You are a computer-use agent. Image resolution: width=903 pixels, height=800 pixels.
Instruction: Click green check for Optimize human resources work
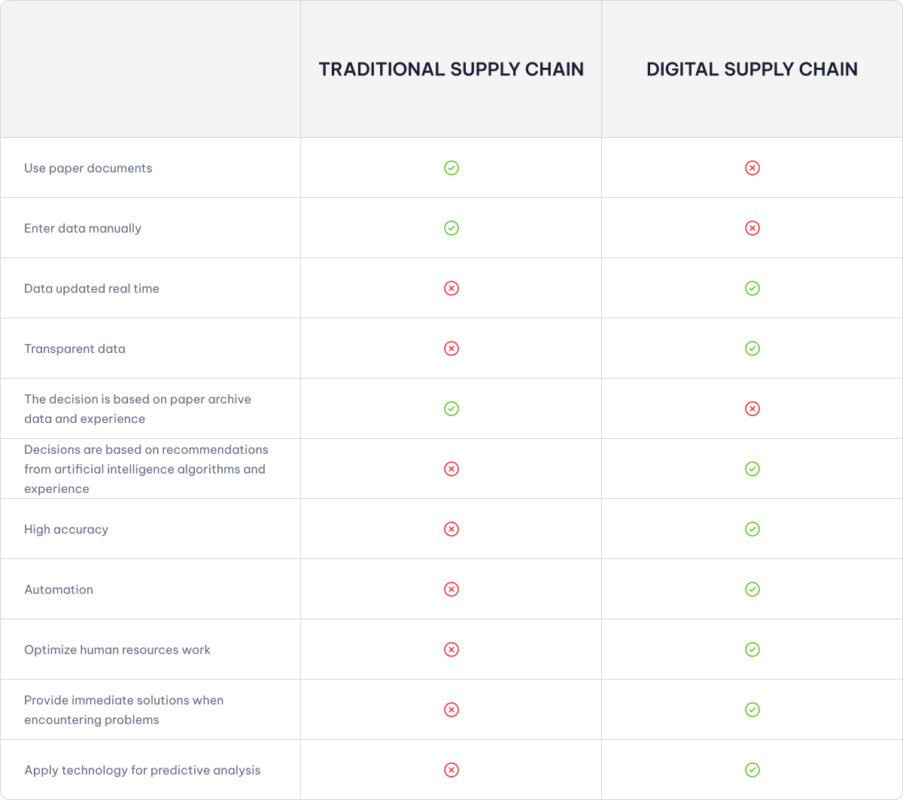pyautogui.click(x=752, y=649)
